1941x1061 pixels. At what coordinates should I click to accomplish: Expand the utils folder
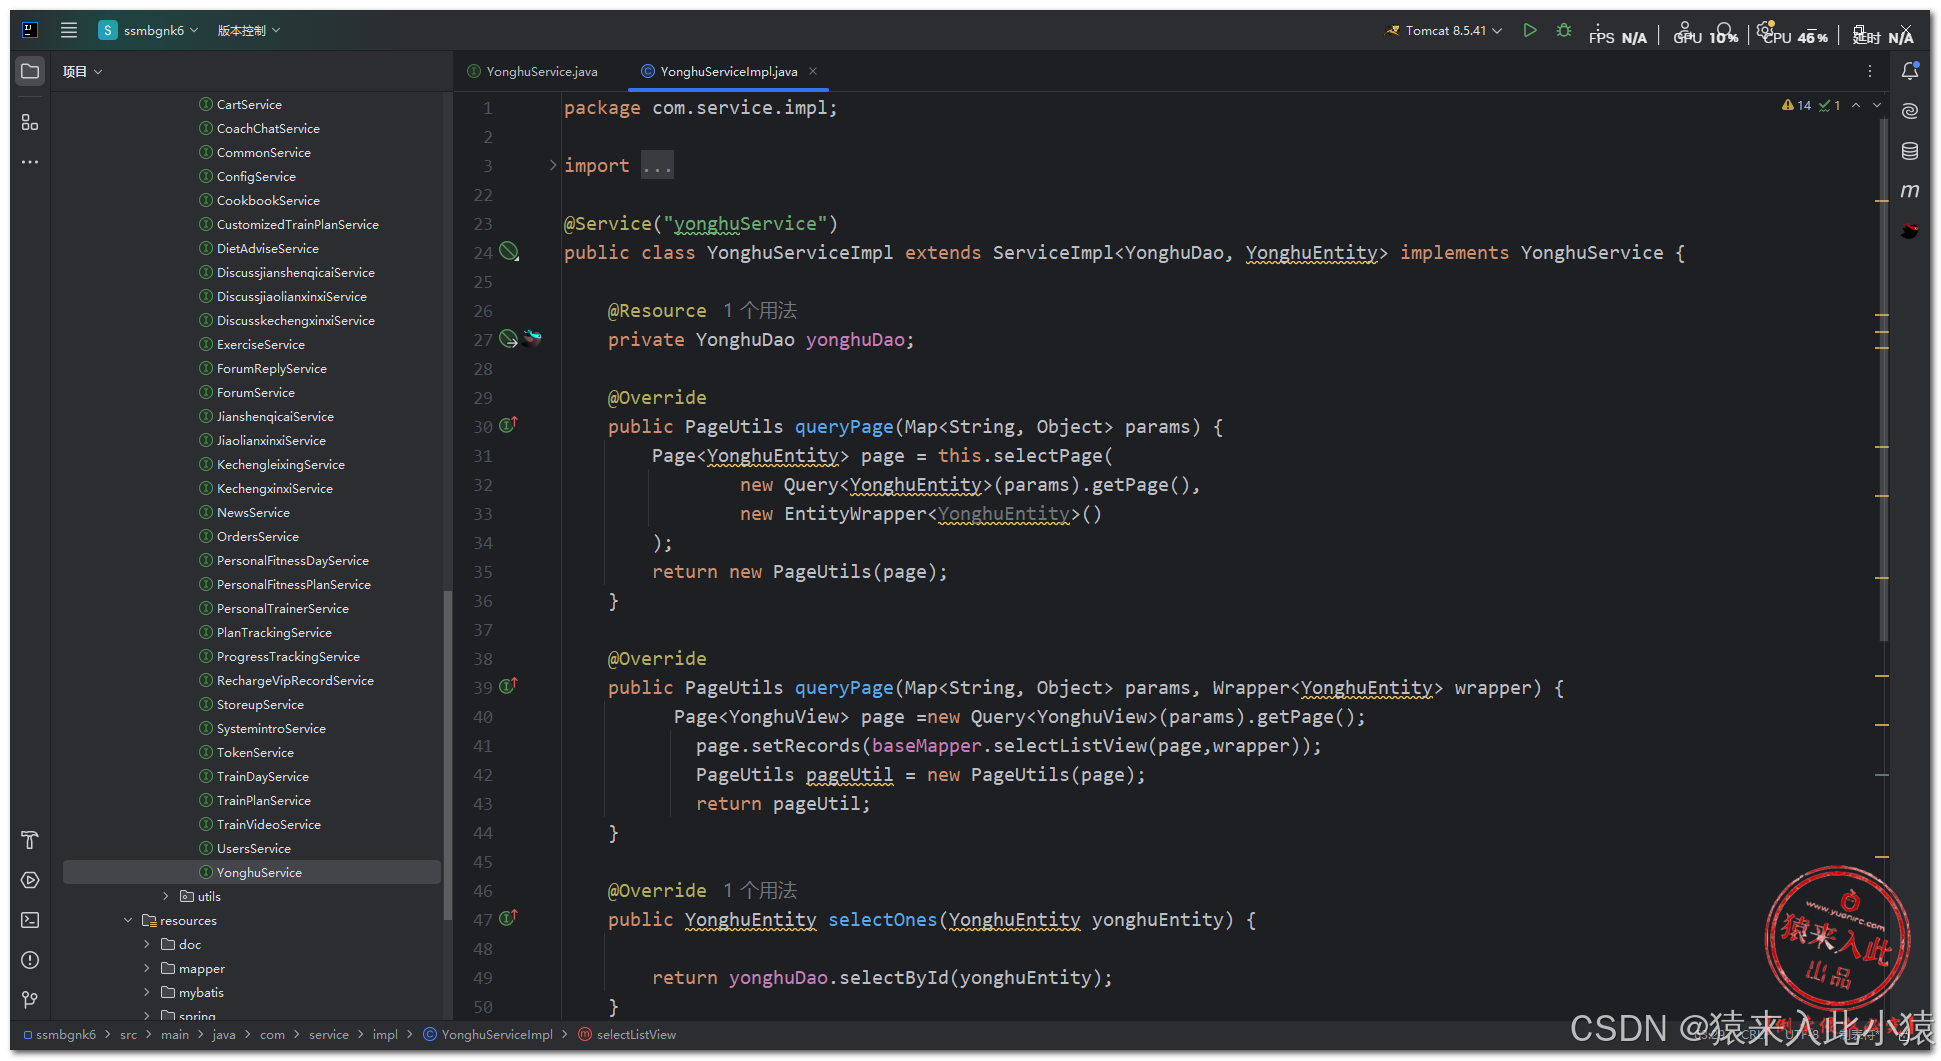click(166, 896)
